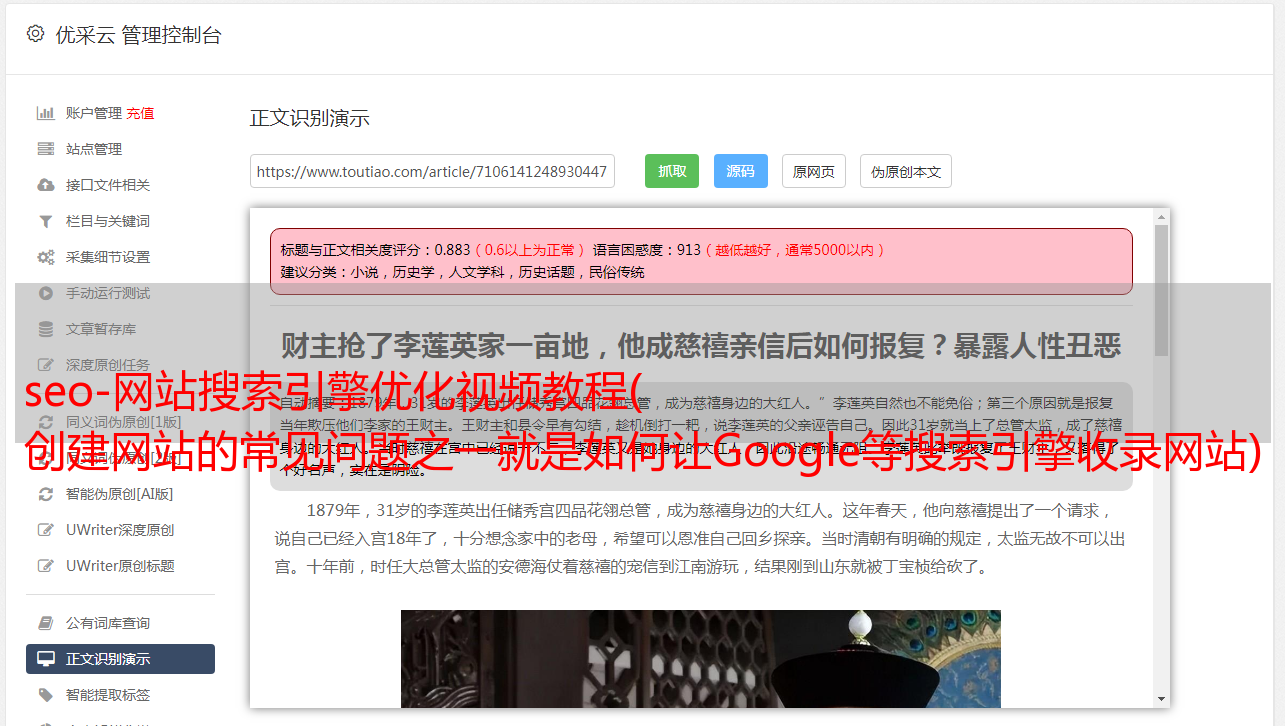Image resolution: width=1285 pixels, height=726 pixels.
Task: Go to 公有词库查询
Action: (x=108, y=623)
